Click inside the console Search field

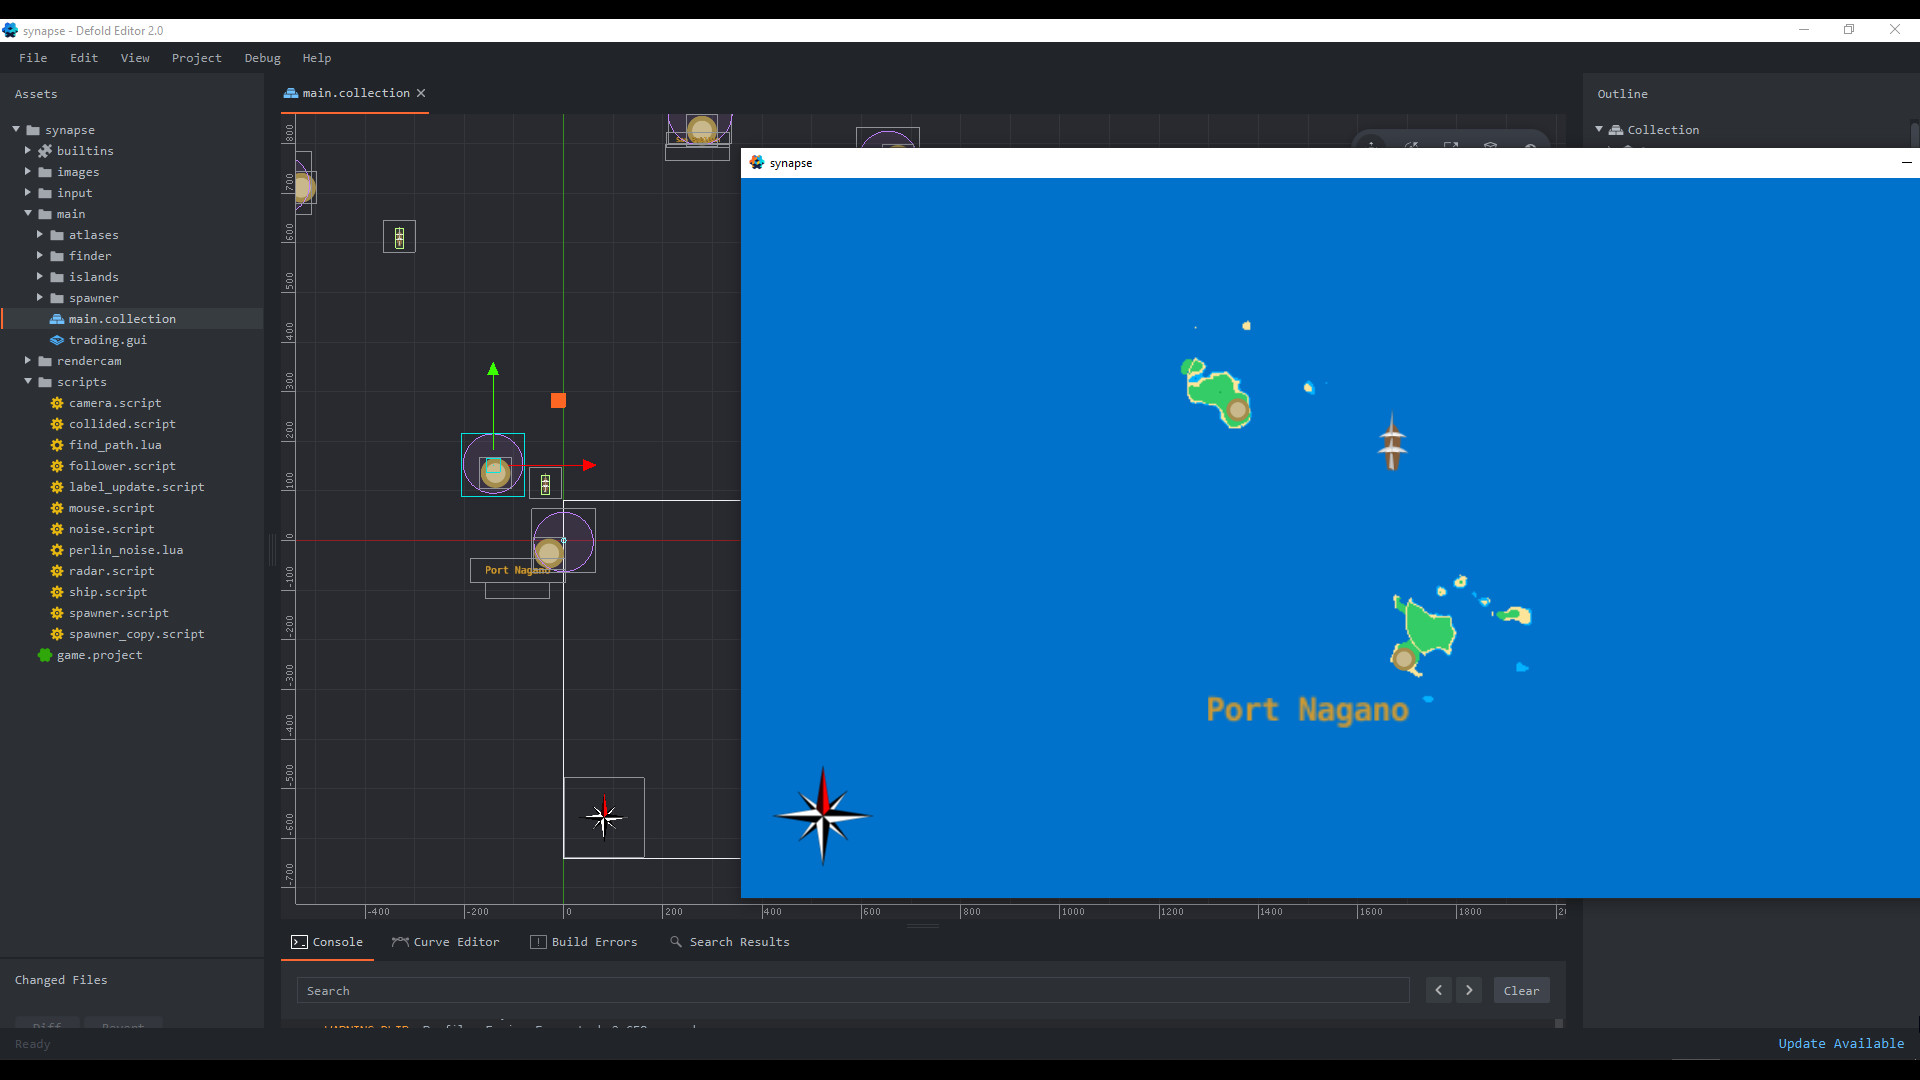pyautogui.click(x=850, y=990)
